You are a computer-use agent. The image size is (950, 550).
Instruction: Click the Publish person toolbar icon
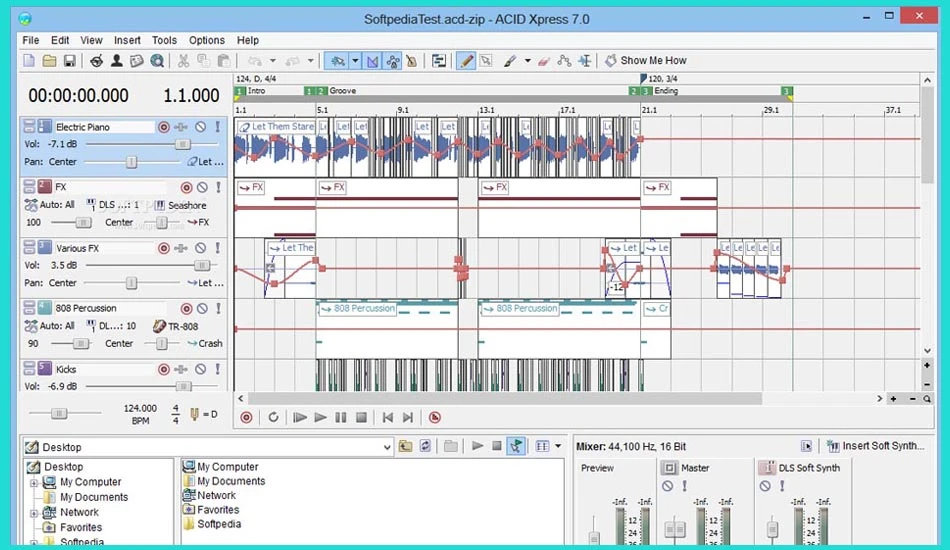point(116,61)
